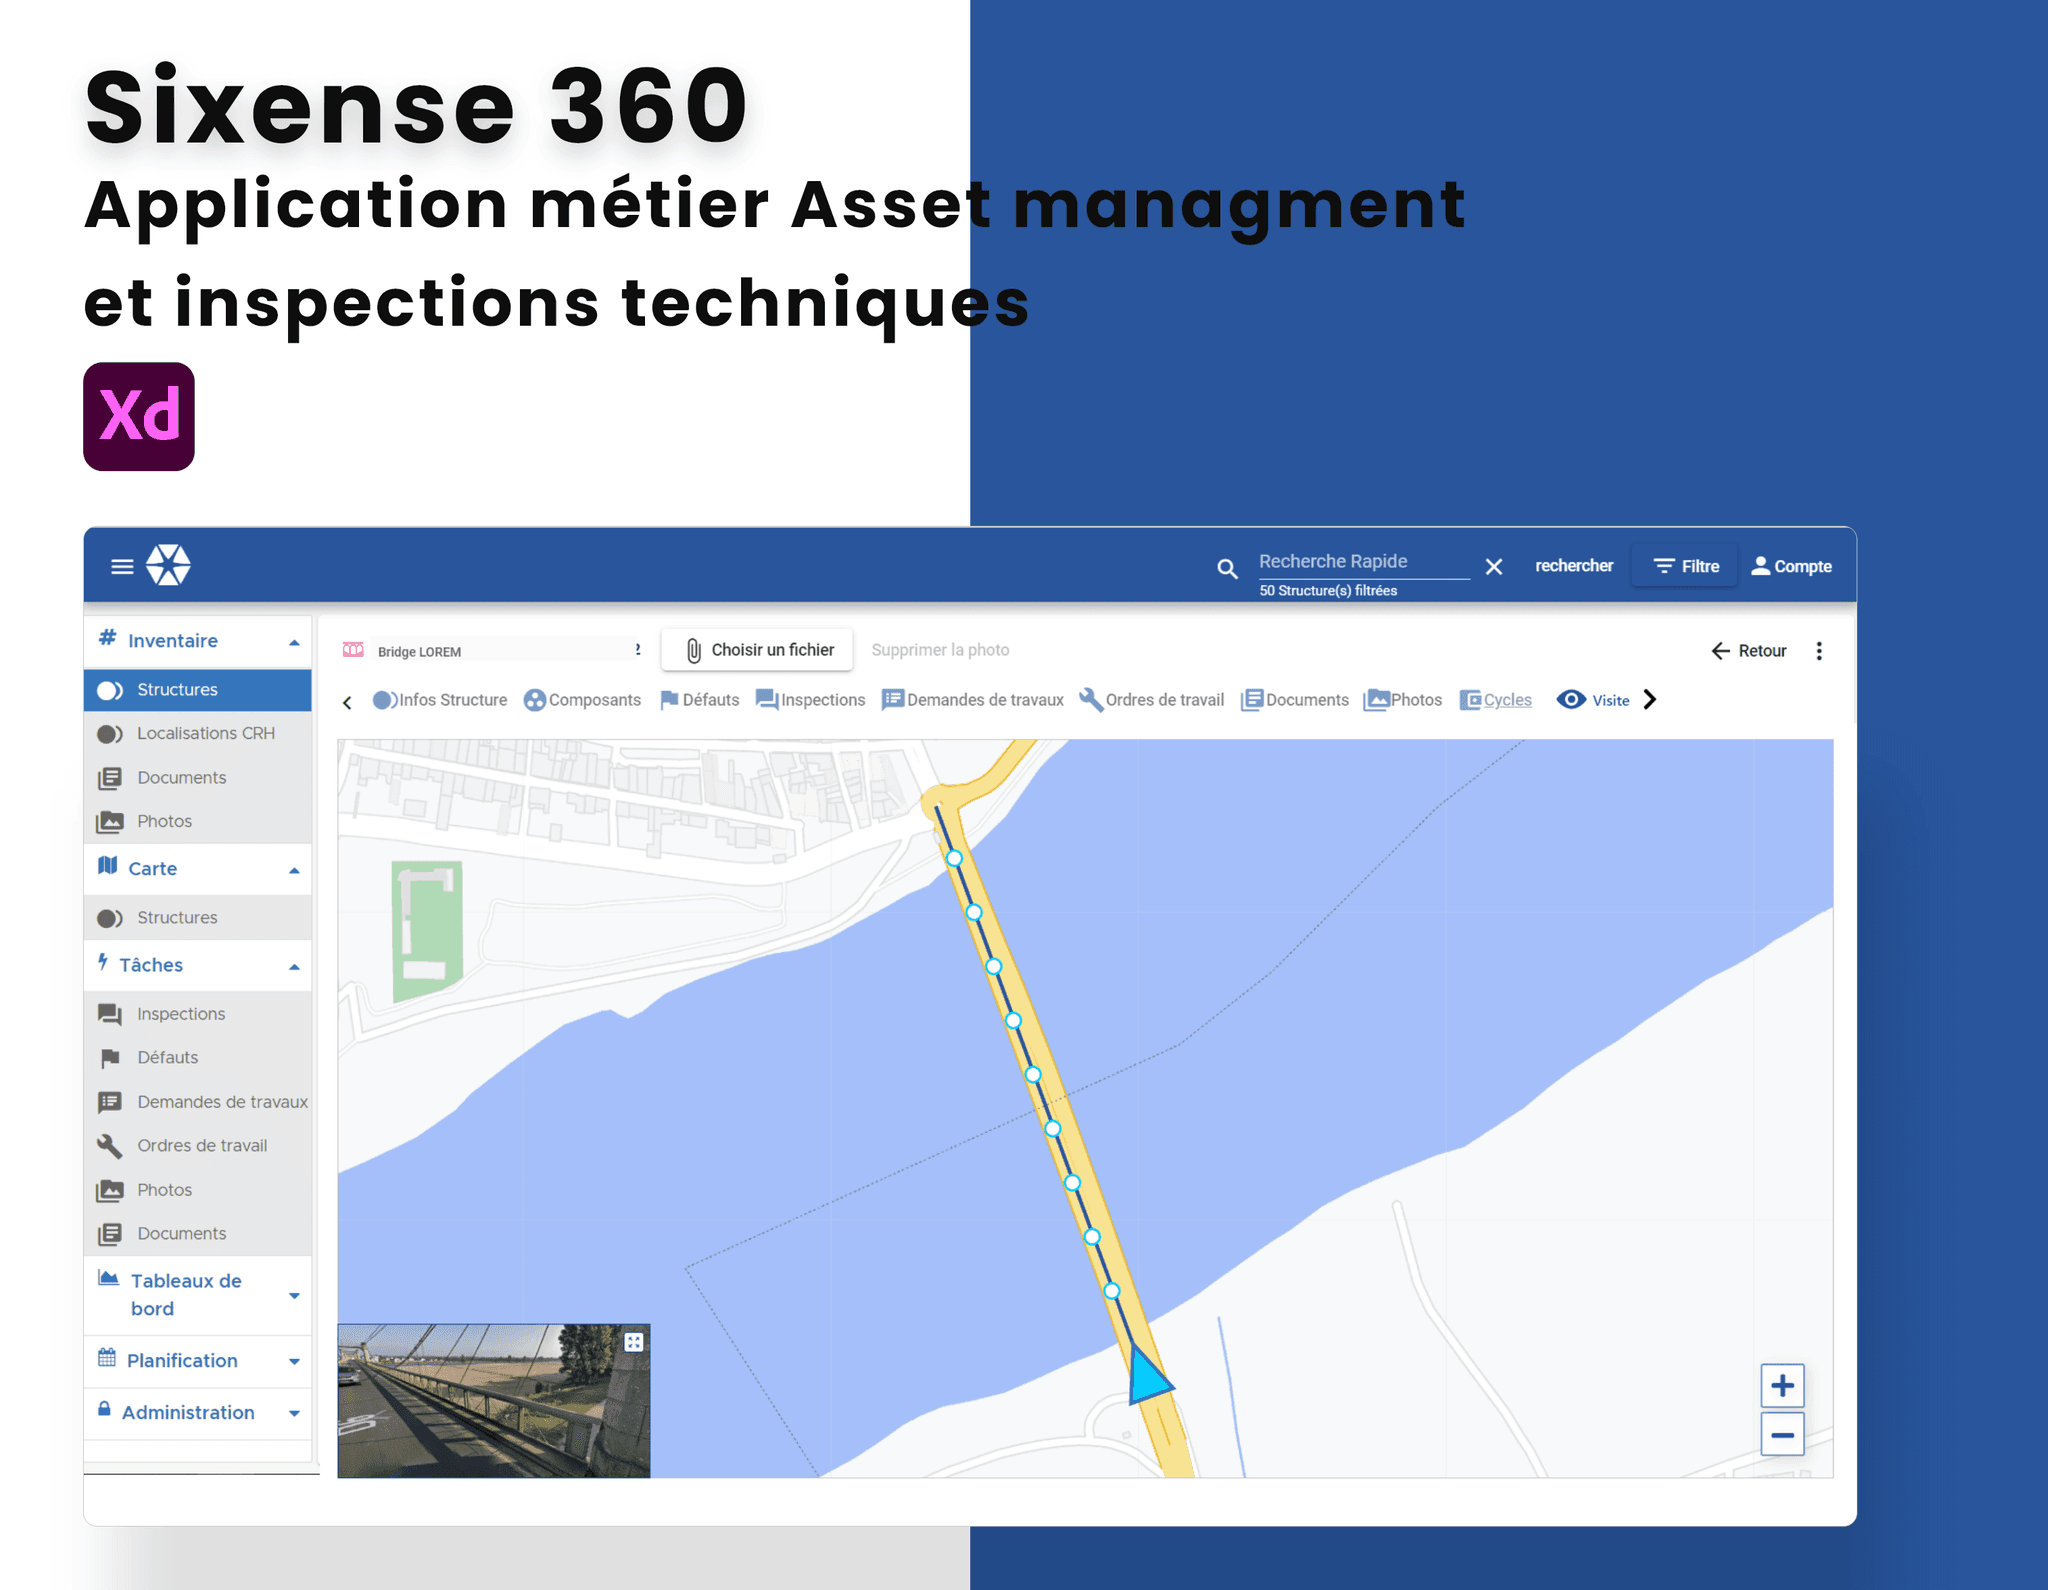This screenshot has width=2048, height=1590.
Task: Open Documents under Tâches
Action: [198, 1234]
